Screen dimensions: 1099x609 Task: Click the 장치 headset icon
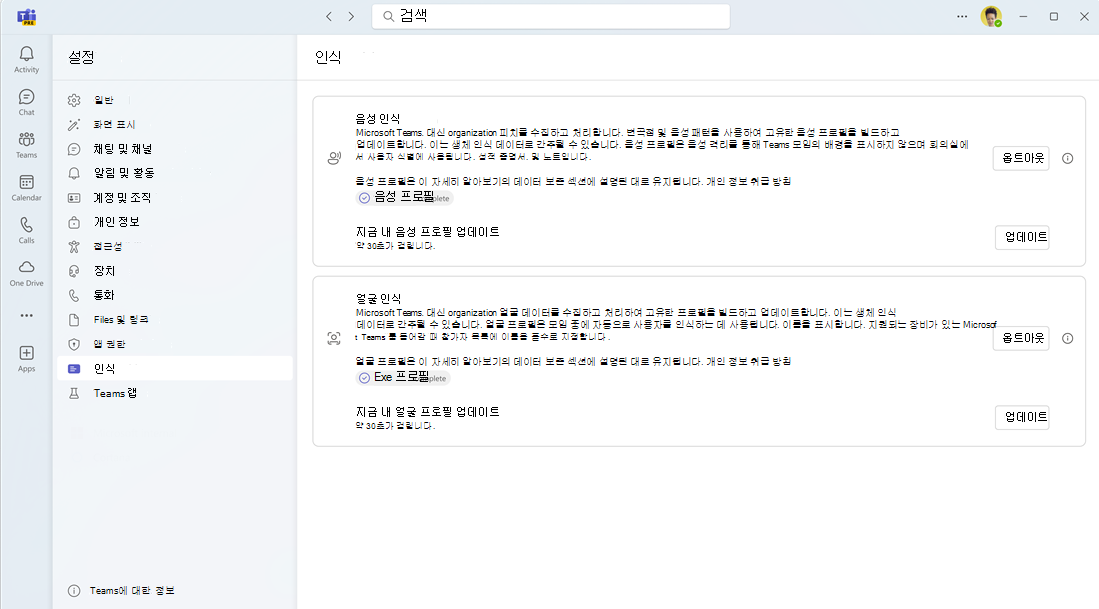[74, 271]
